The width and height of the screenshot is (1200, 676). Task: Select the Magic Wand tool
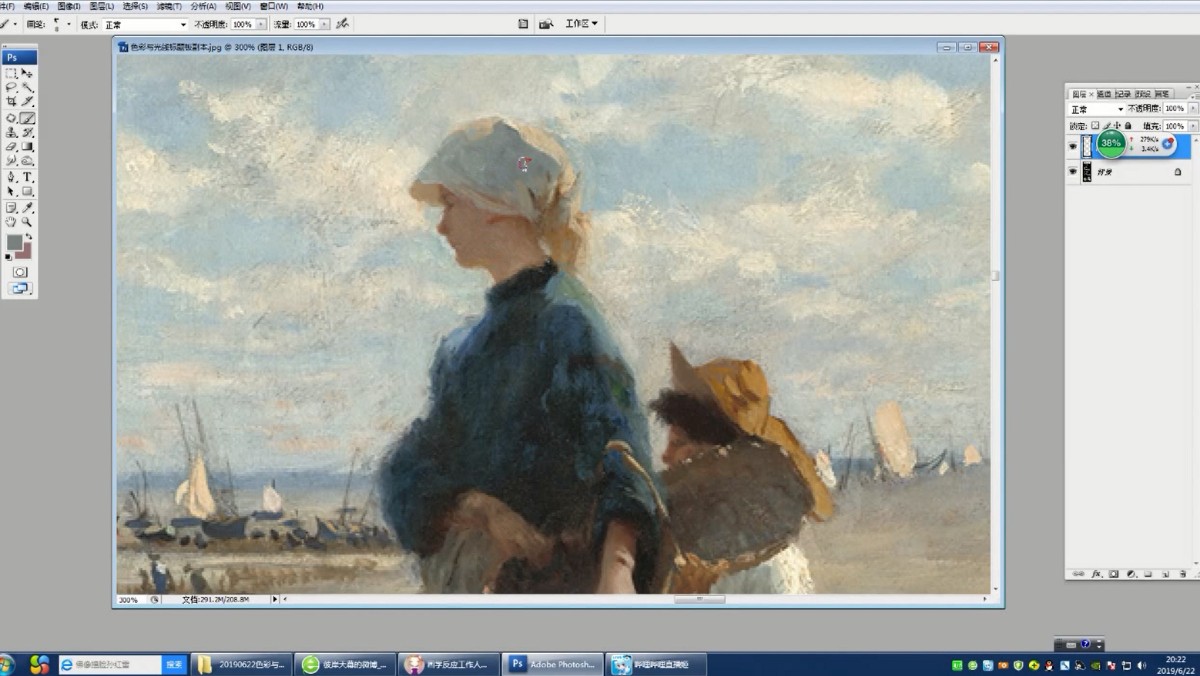click(x=27, y=88)
